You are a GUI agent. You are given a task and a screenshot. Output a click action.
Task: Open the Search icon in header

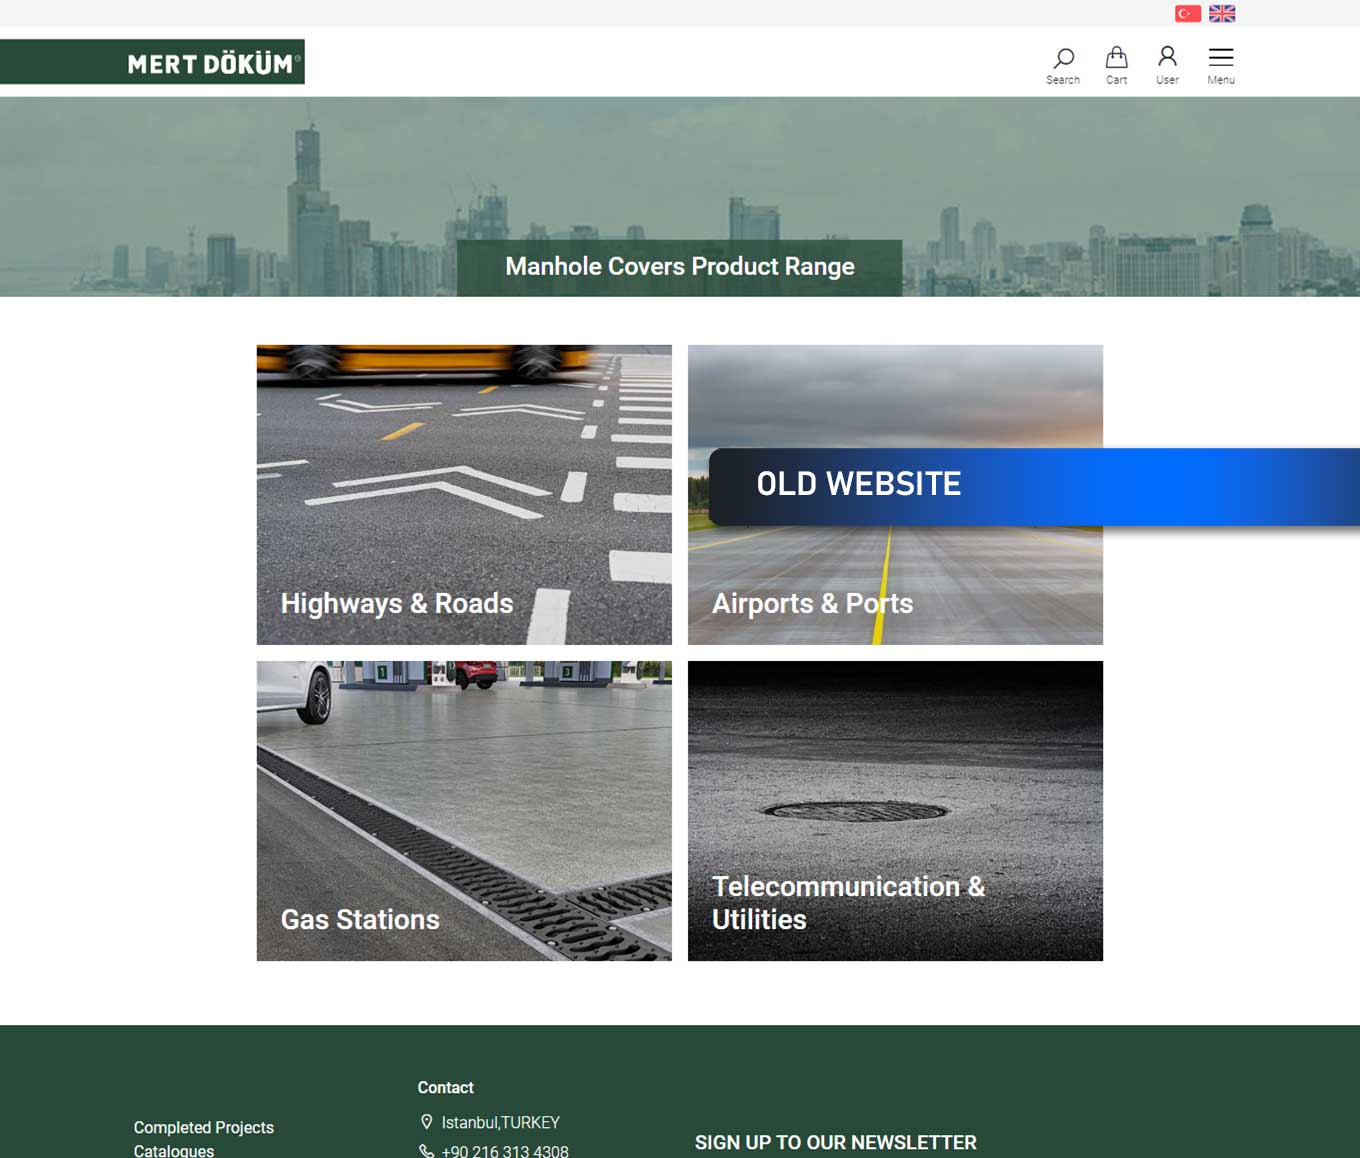(x=1063, y=65)
